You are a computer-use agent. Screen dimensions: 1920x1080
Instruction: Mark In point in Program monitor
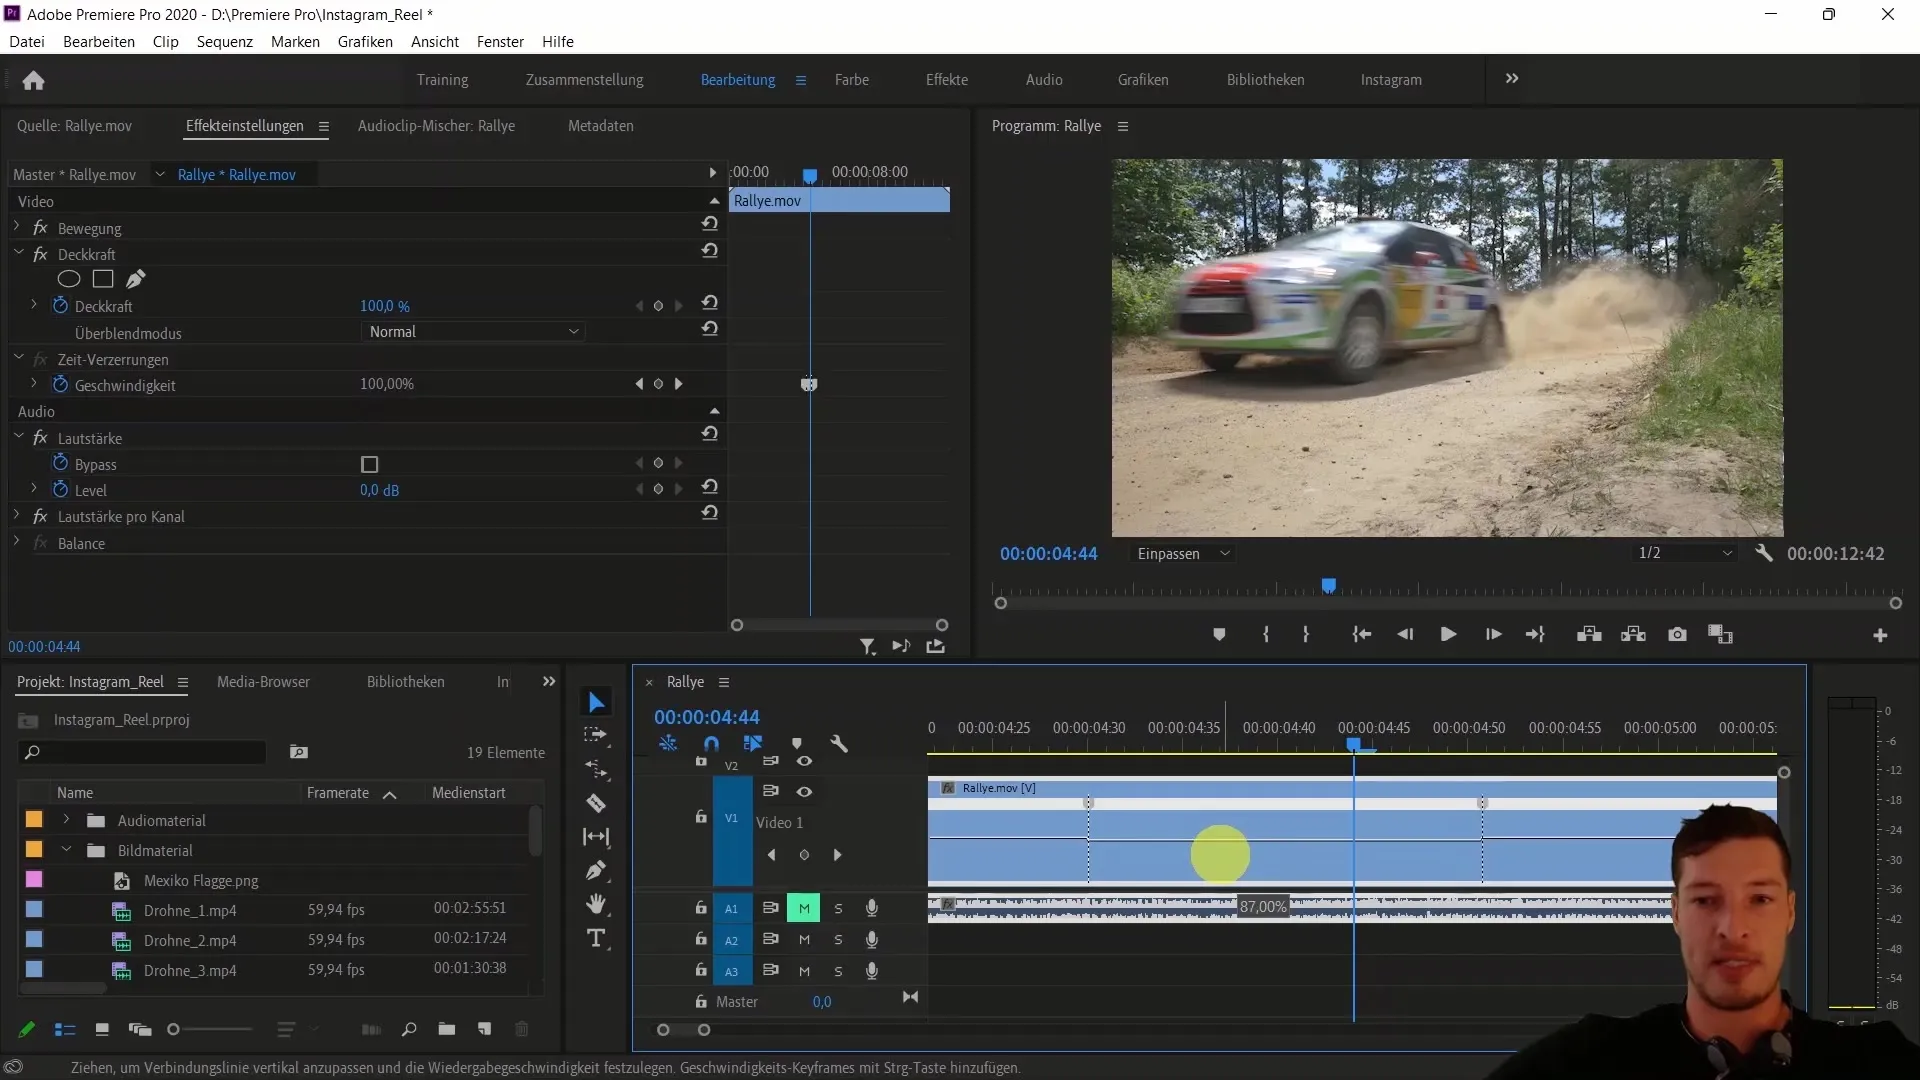pos(1266,635)
